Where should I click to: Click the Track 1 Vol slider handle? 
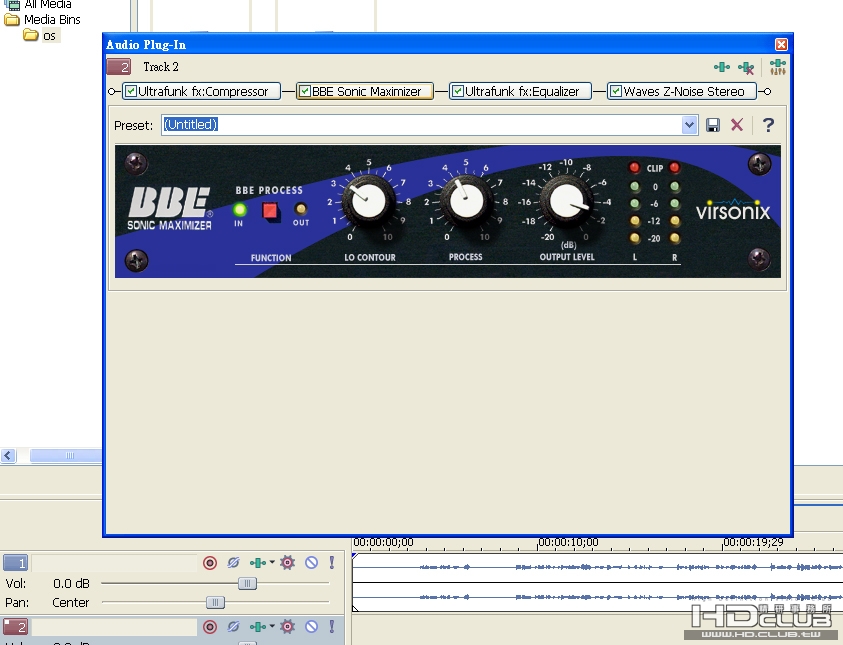click(x=247, y=584)
